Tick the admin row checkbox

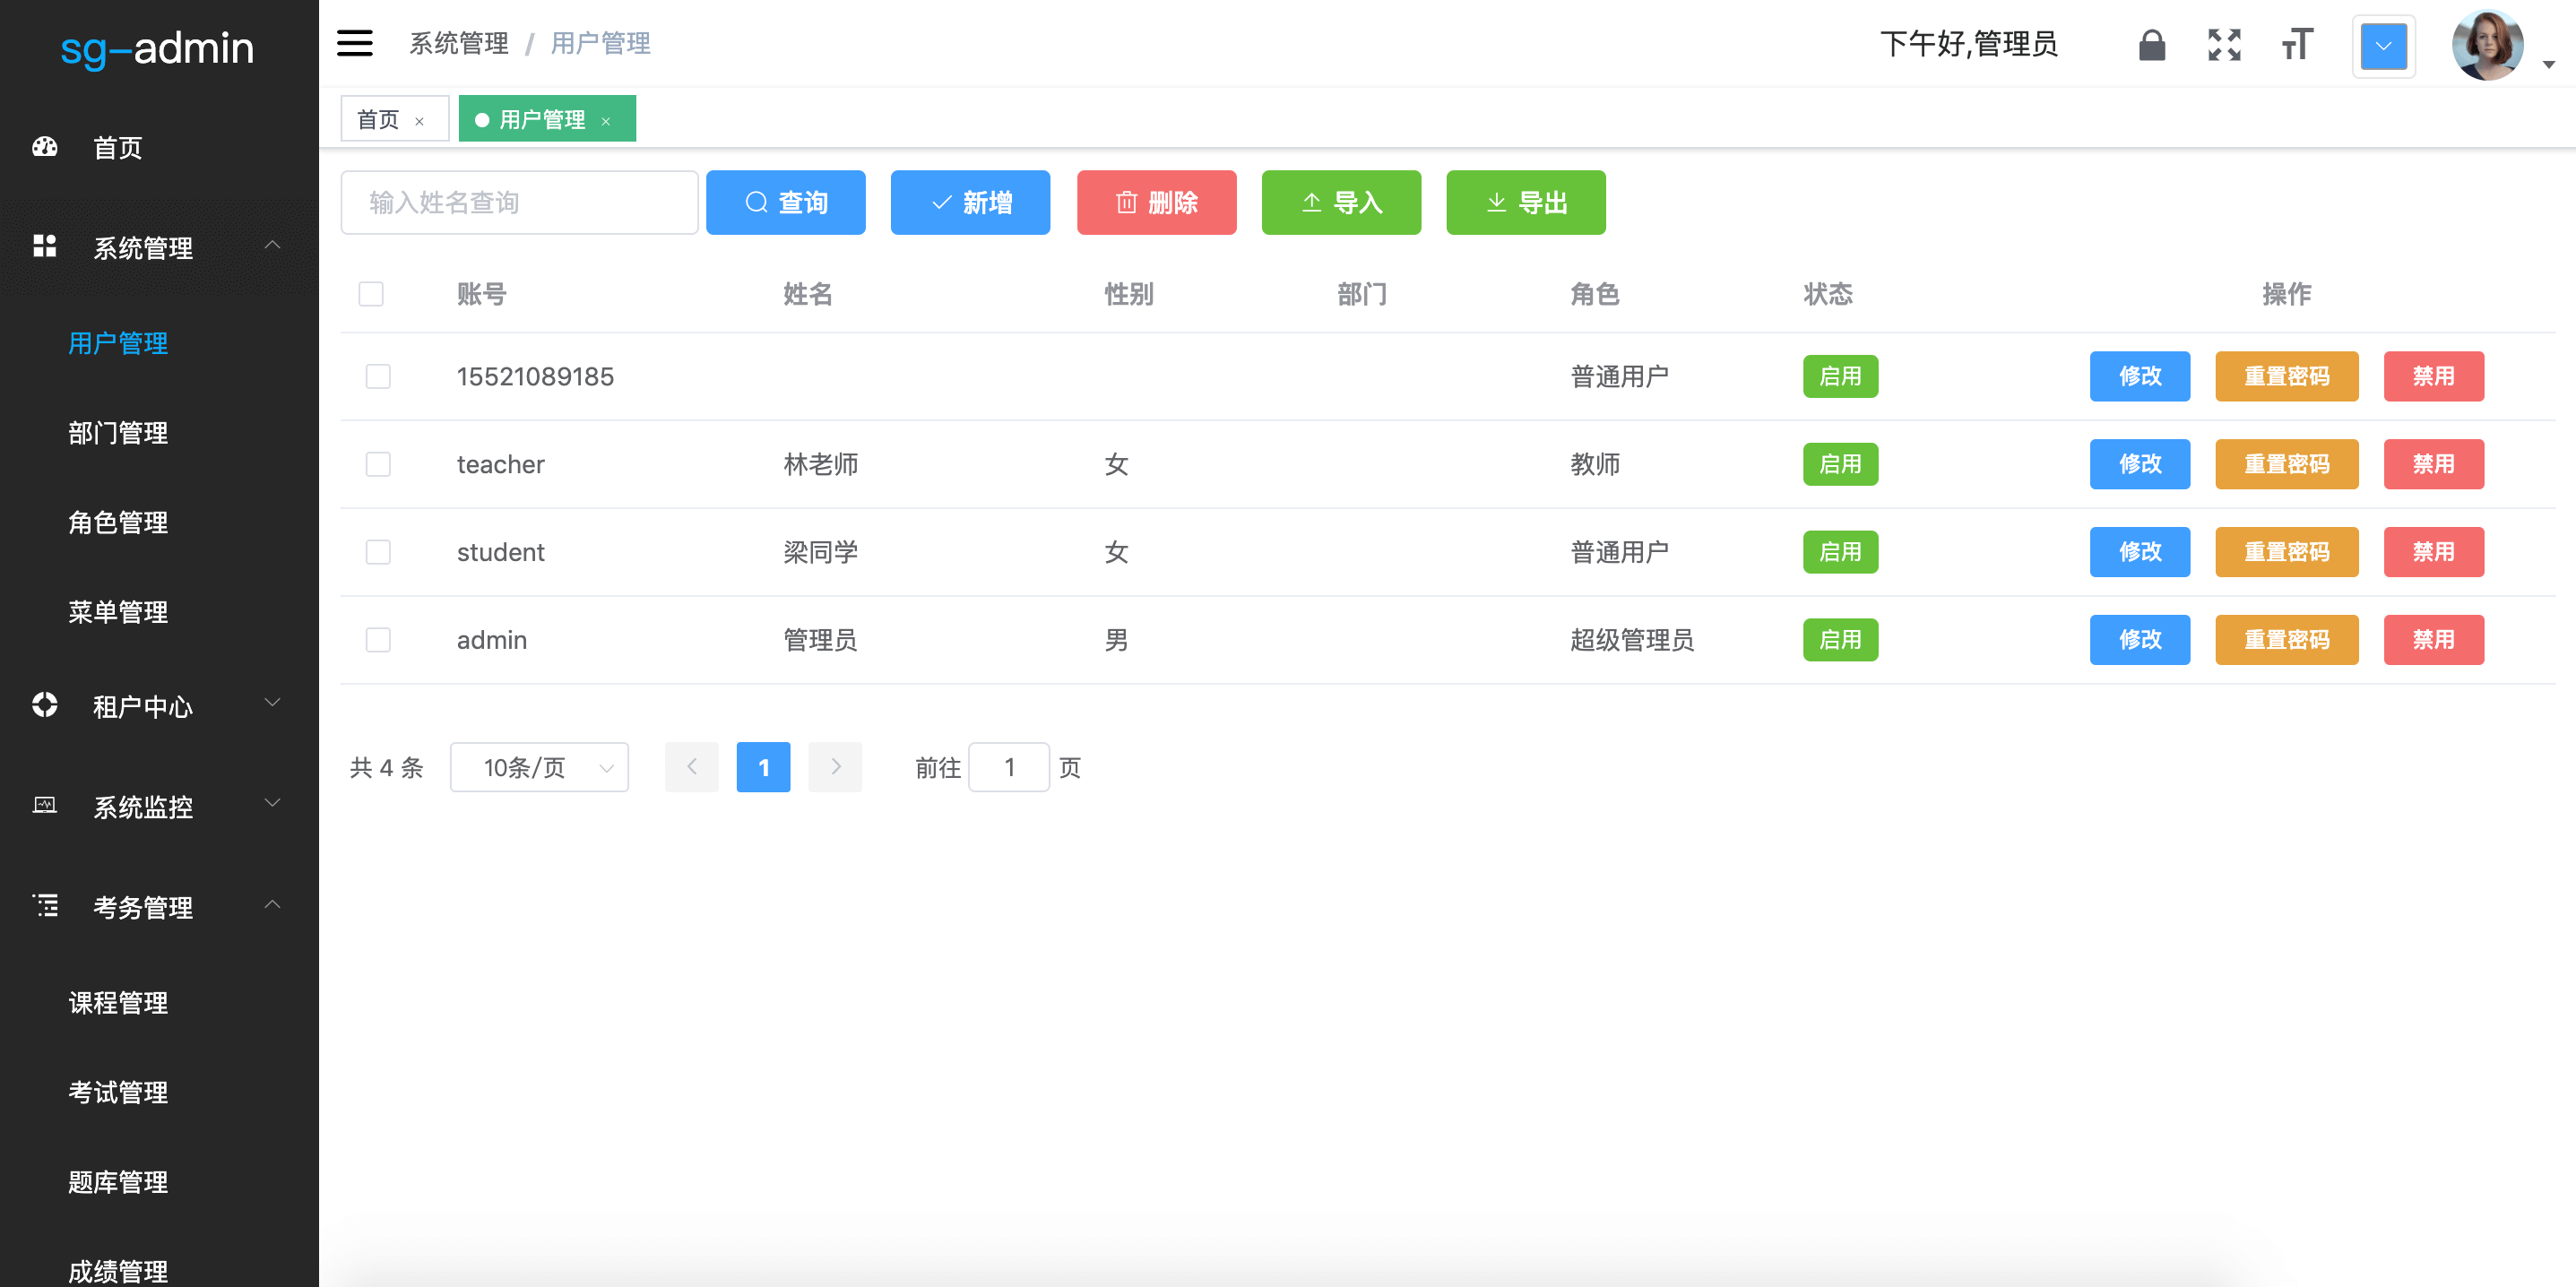click(378, 640)
